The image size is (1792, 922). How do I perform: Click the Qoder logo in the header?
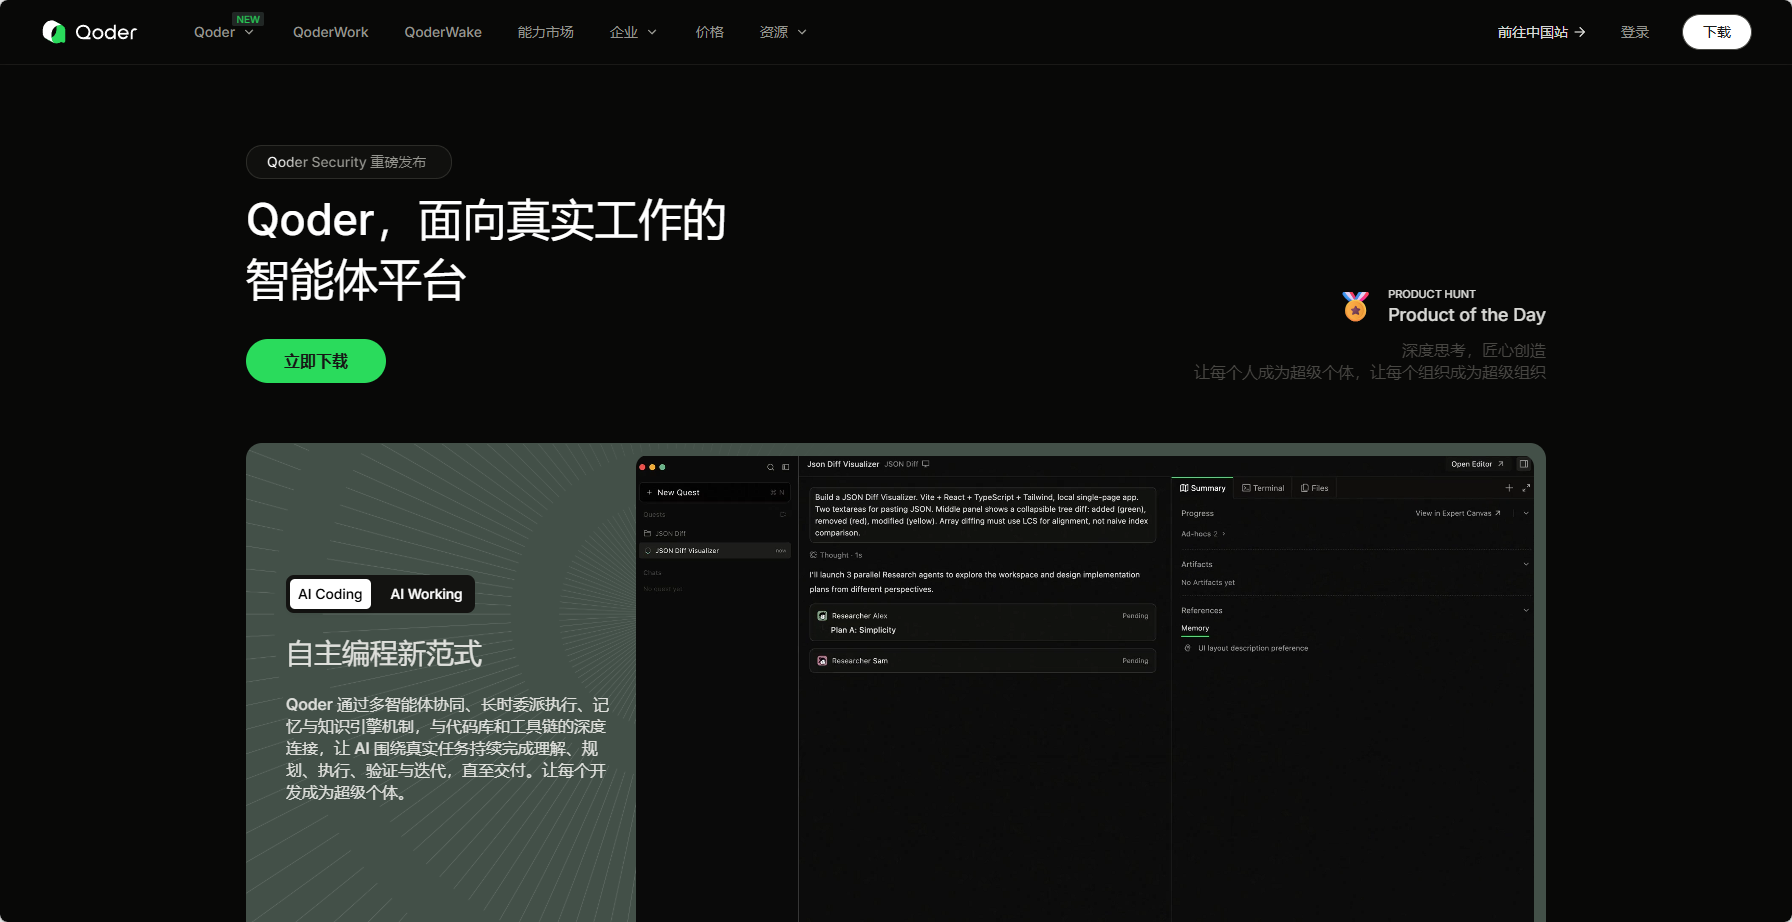[x=90, y=32]
